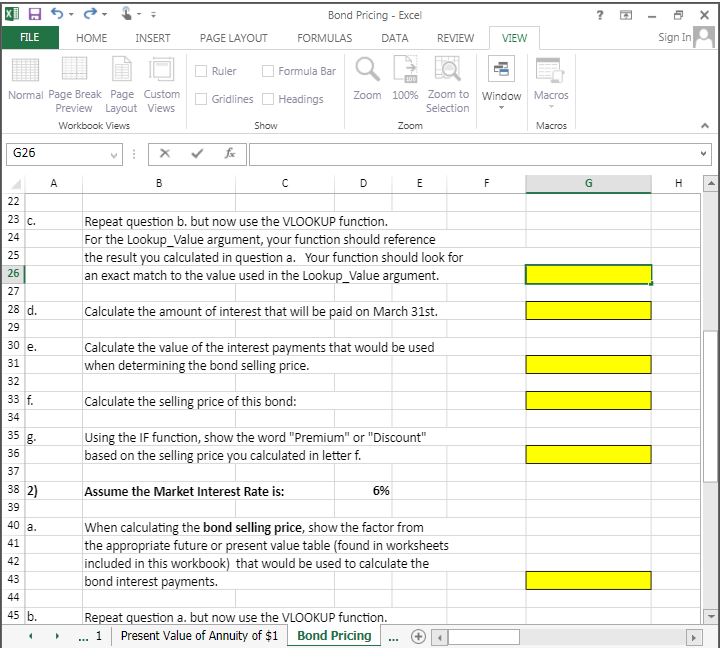722x657 pixels.
Task: Open the Name Box dropdown arrow
Action: pos(114,156)
